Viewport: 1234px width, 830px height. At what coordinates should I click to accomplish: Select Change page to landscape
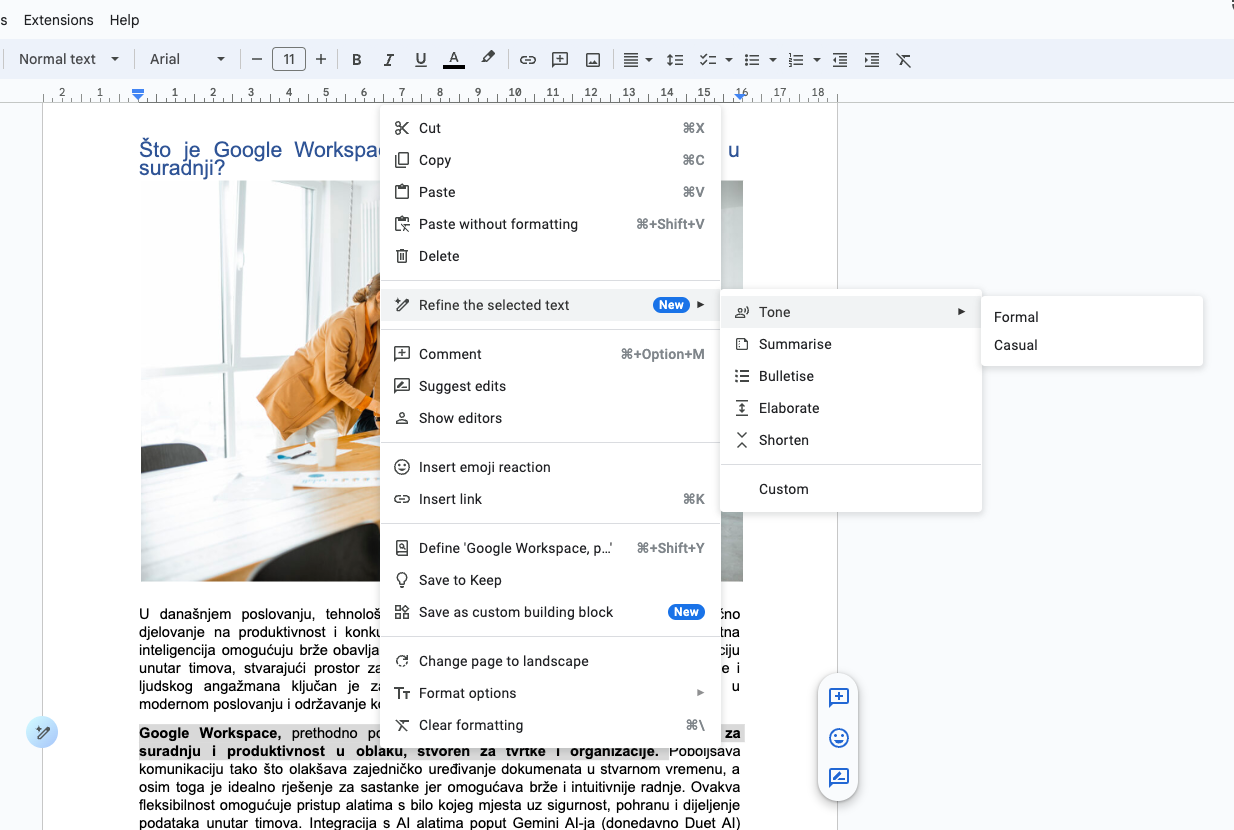tap(550, 661)
